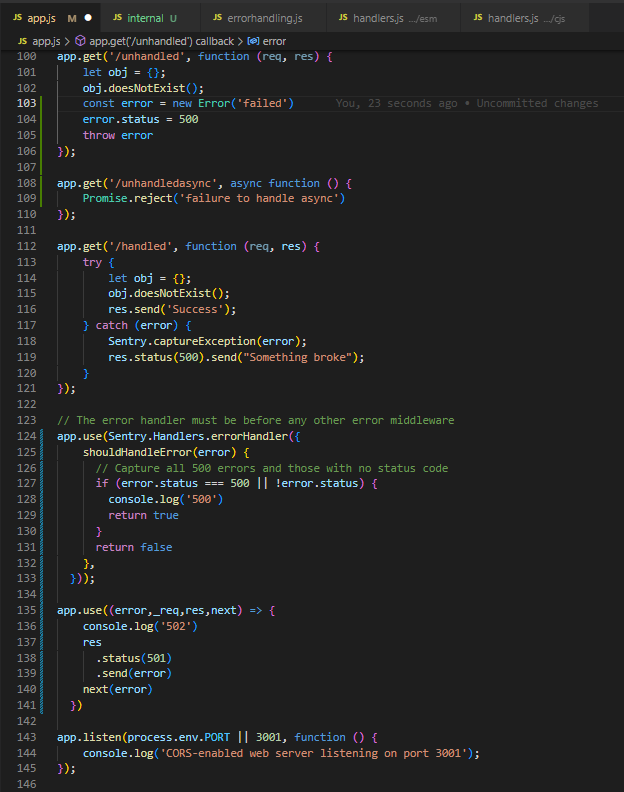Click the JS icon on errorhandling.js tab
This screenshot has width=624, height=792.
tap(217, 18)
